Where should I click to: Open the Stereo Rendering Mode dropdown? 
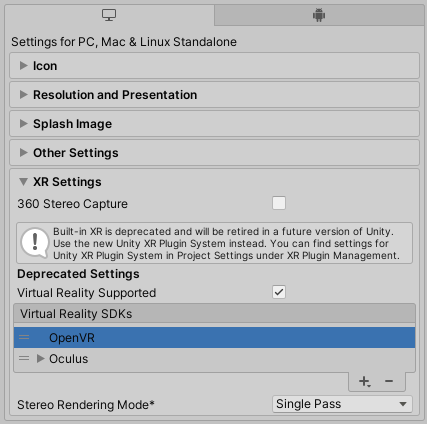[342, 404]
